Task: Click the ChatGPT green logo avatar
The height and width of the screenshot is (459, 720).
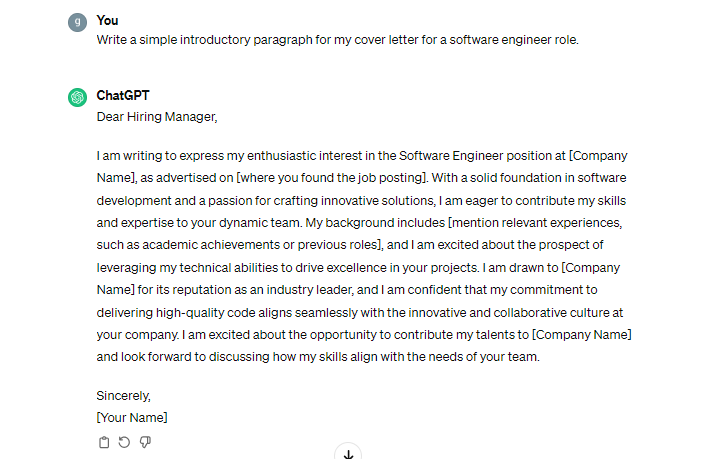Action: pos(78,97)
